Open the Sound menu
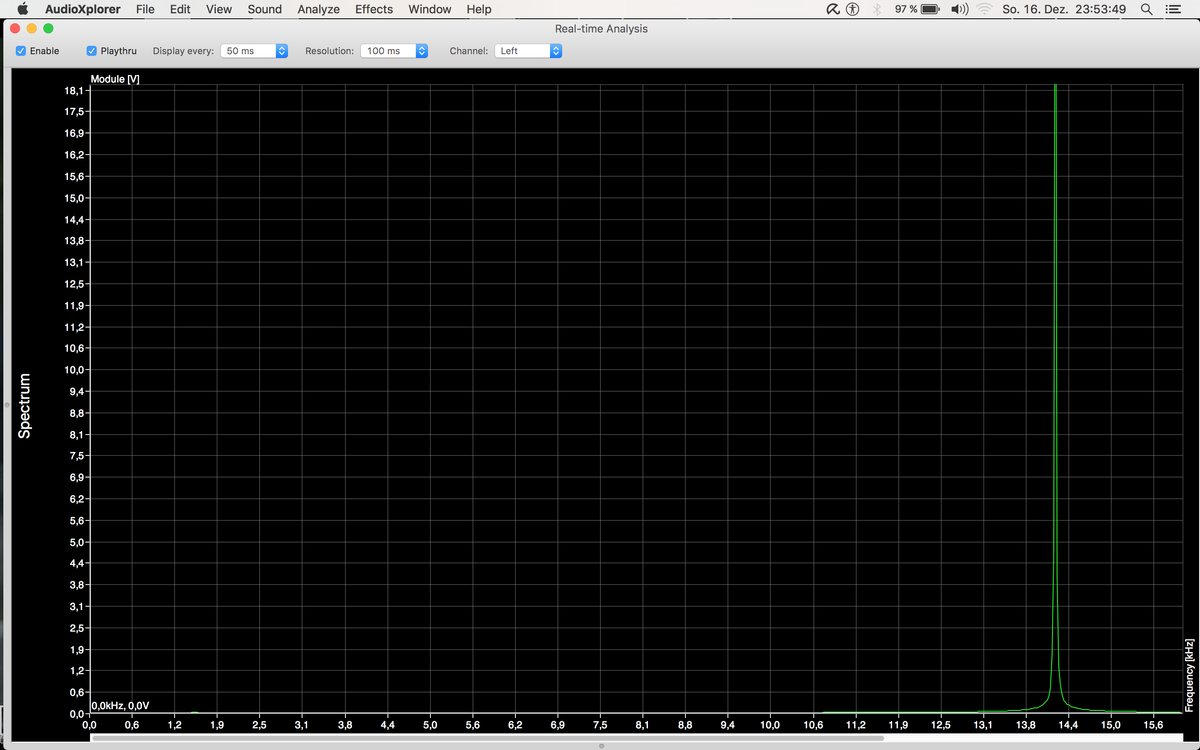Viewport: 1200px width, 750px height. point(265,9)
